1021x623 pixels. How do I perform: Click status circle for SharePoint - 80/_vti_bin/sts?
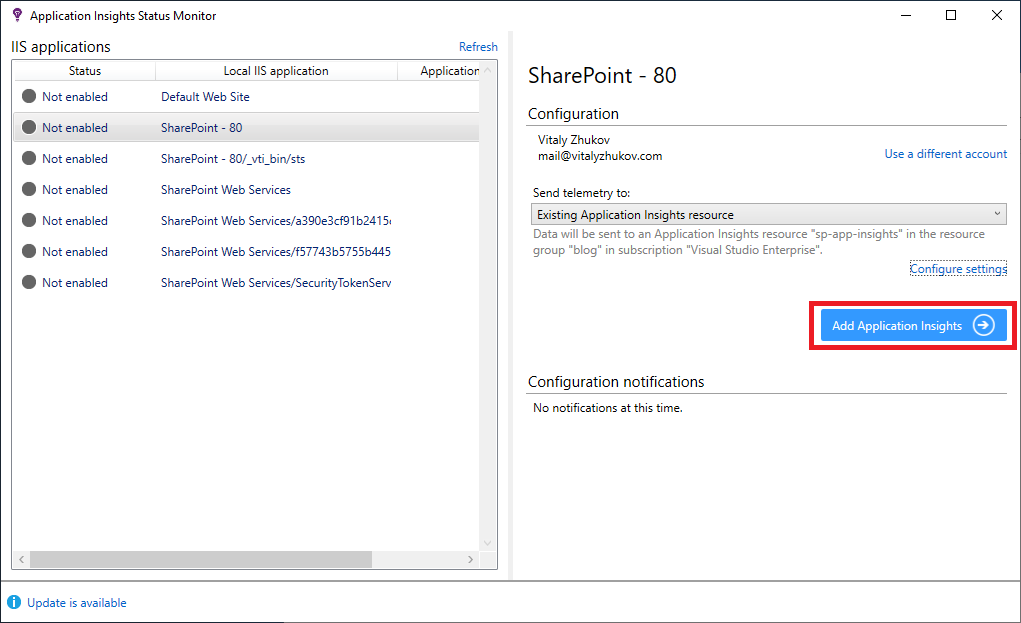(29, 158)
